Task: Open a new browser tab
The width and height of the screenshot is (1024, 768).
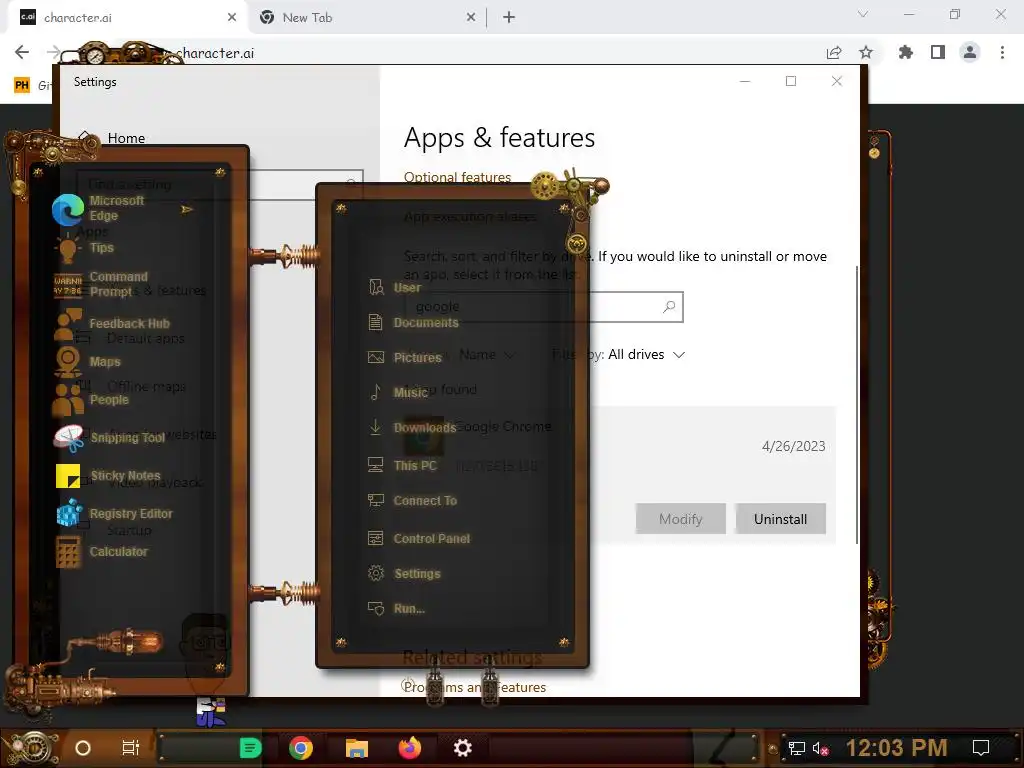Action: coord(509,18)
